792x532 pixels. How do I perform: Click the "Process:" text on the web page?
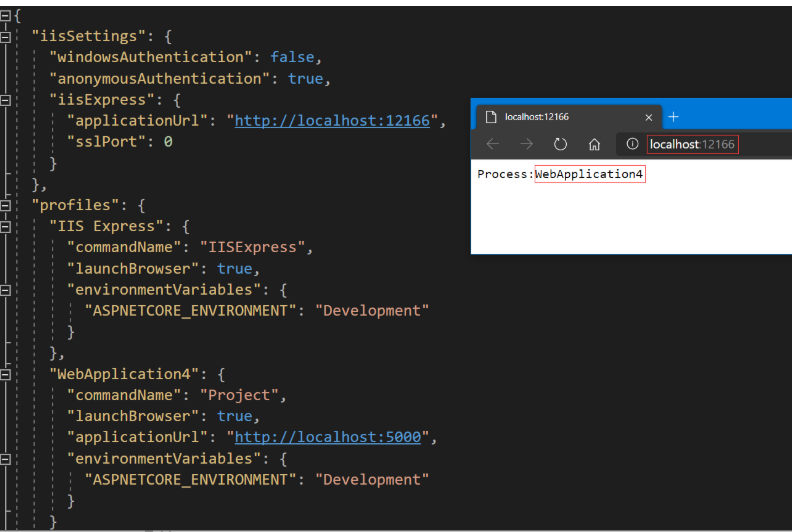coord(505,174)
